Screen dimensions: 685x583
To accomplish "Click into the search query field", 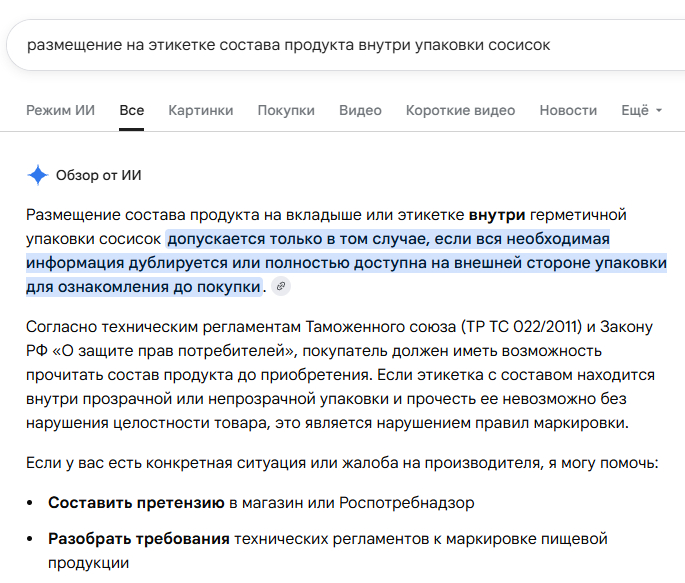I will [345, 45].
